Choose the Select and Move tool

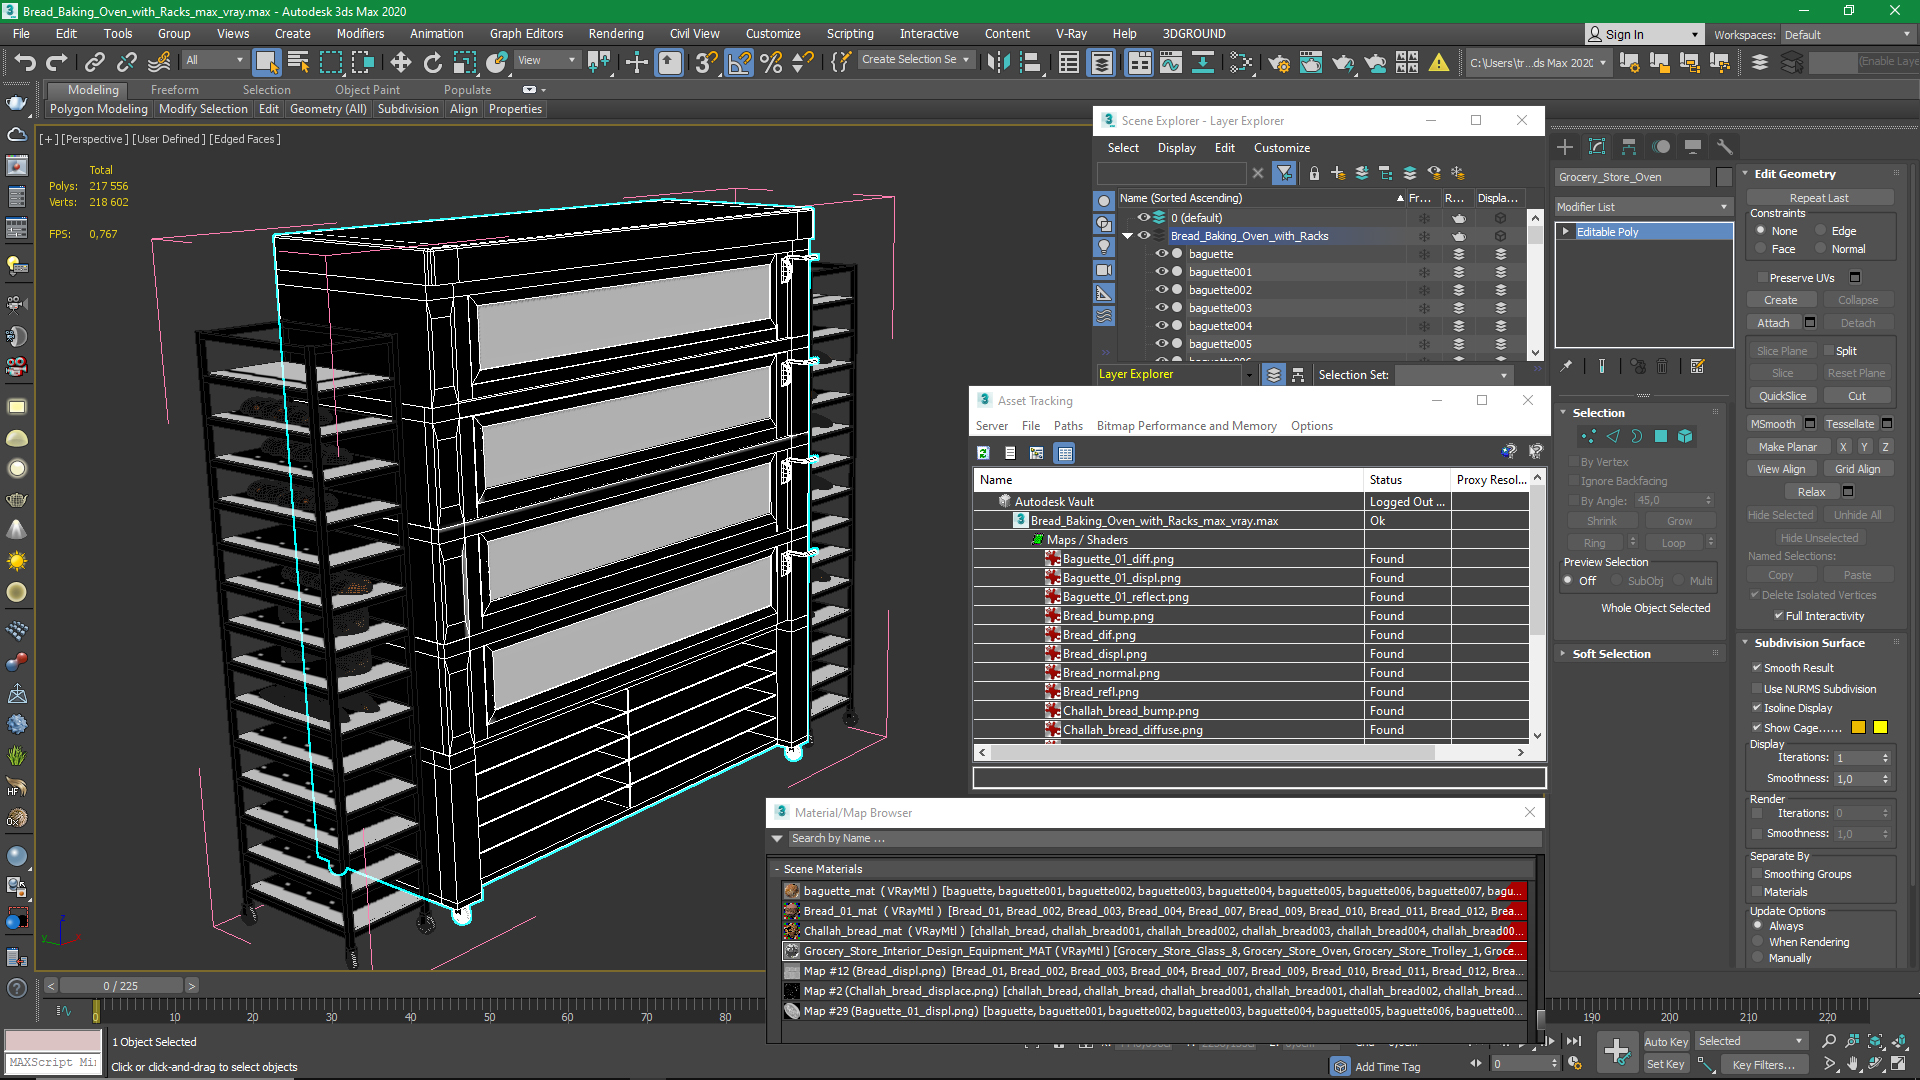[x=400, y=62]
